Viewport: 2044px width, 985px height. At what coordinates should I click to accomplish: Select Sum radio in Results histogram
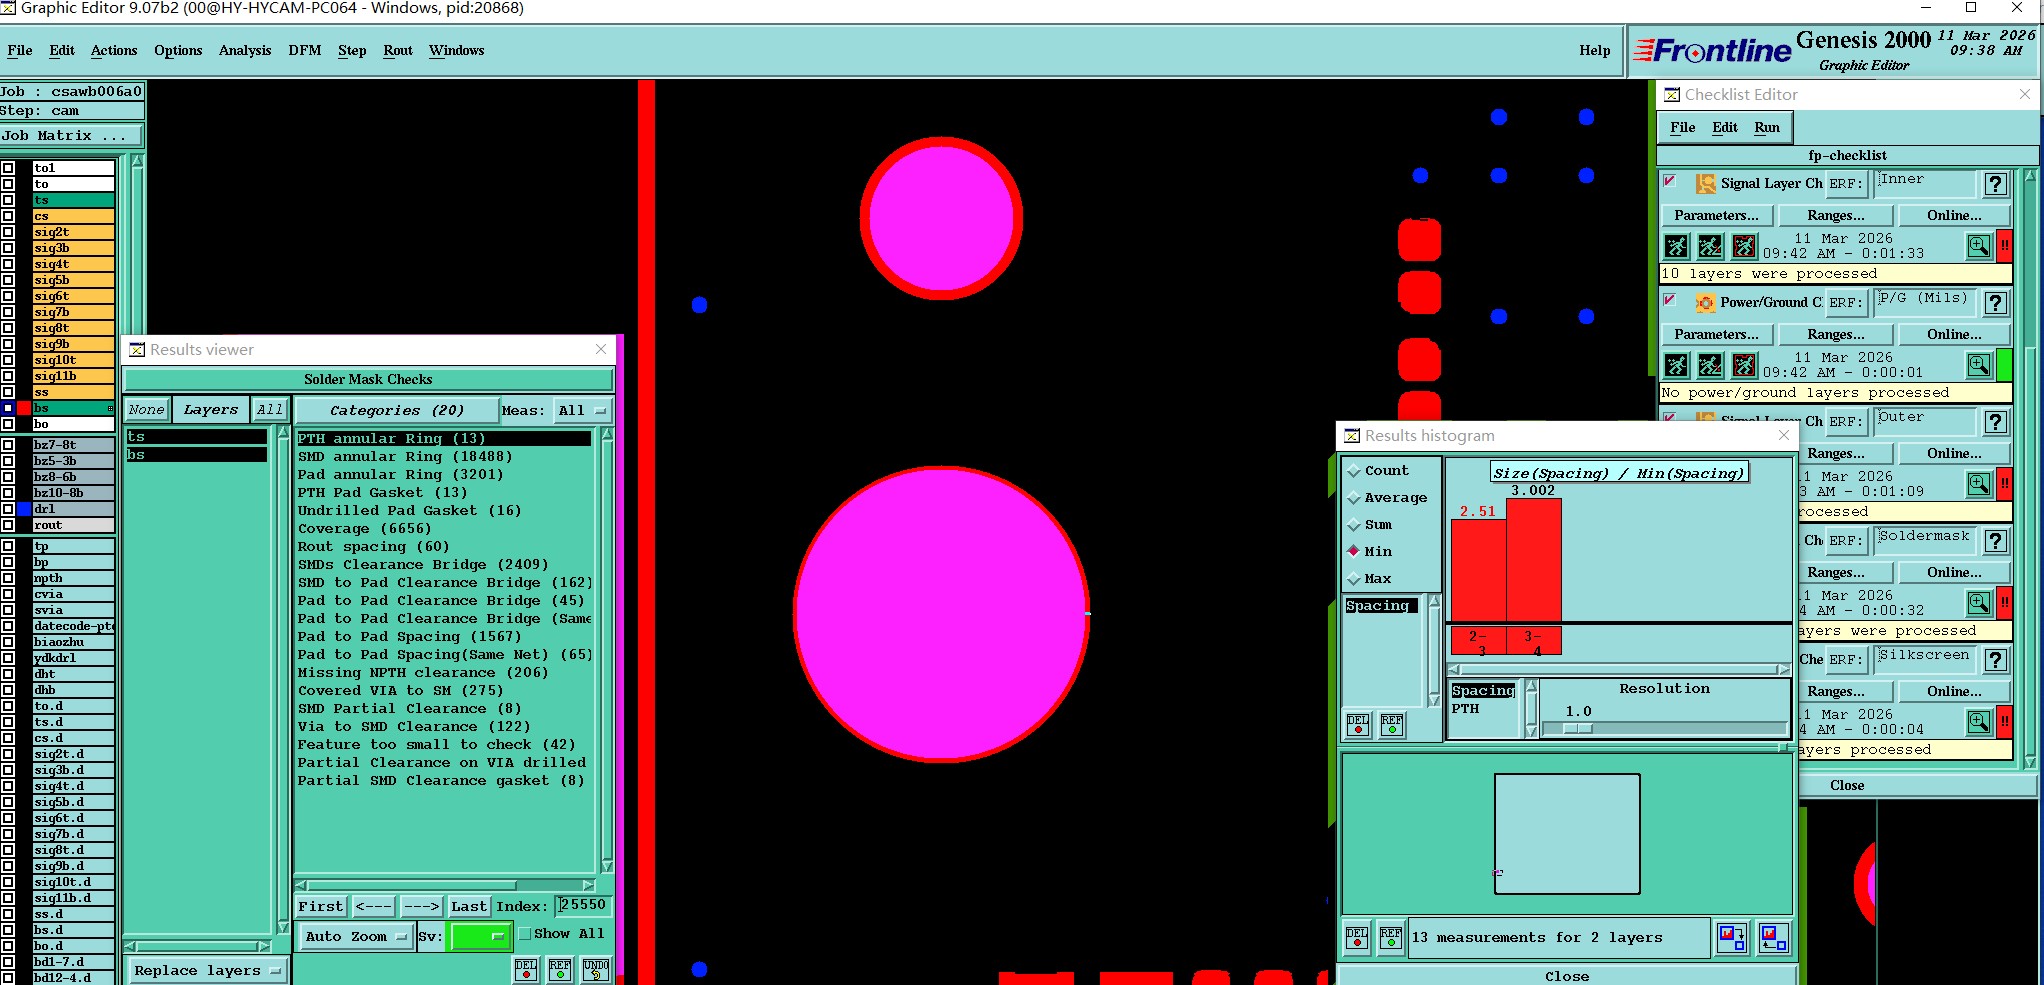pyautogui.click(x=1354, y=525)
